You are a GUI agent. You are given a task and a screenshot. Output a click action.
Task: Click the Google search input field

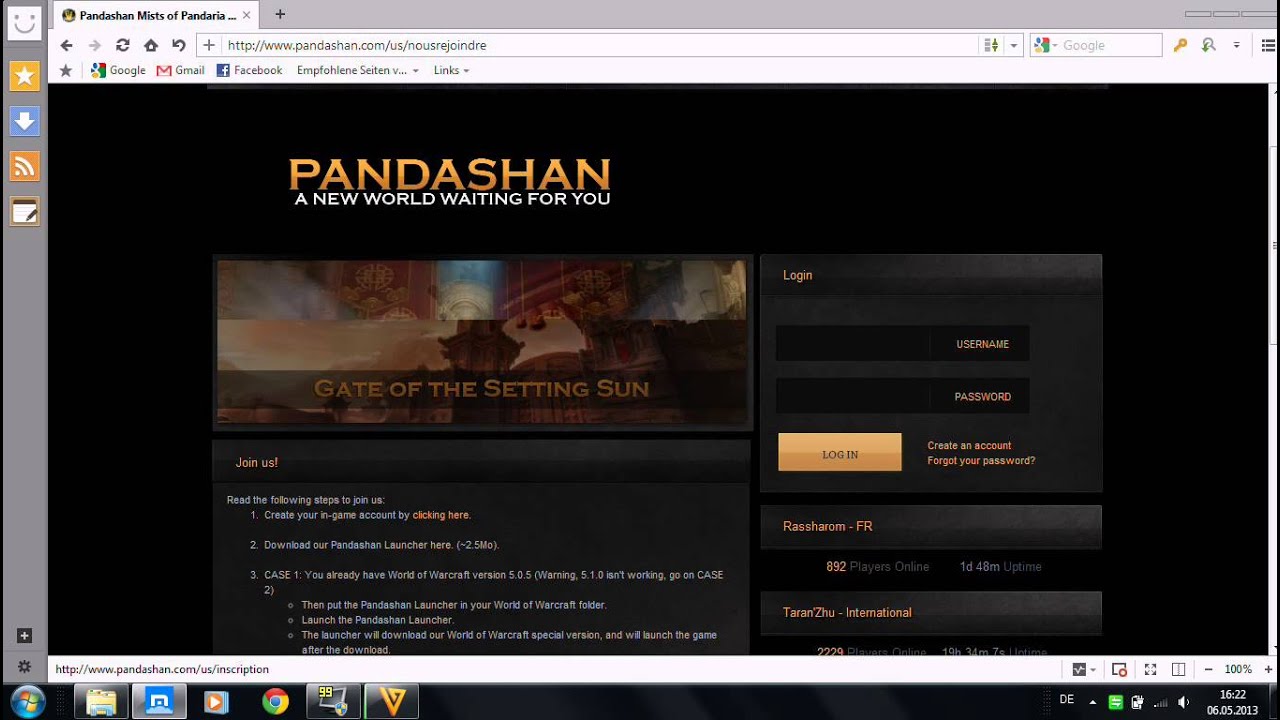coord(1110,45)
